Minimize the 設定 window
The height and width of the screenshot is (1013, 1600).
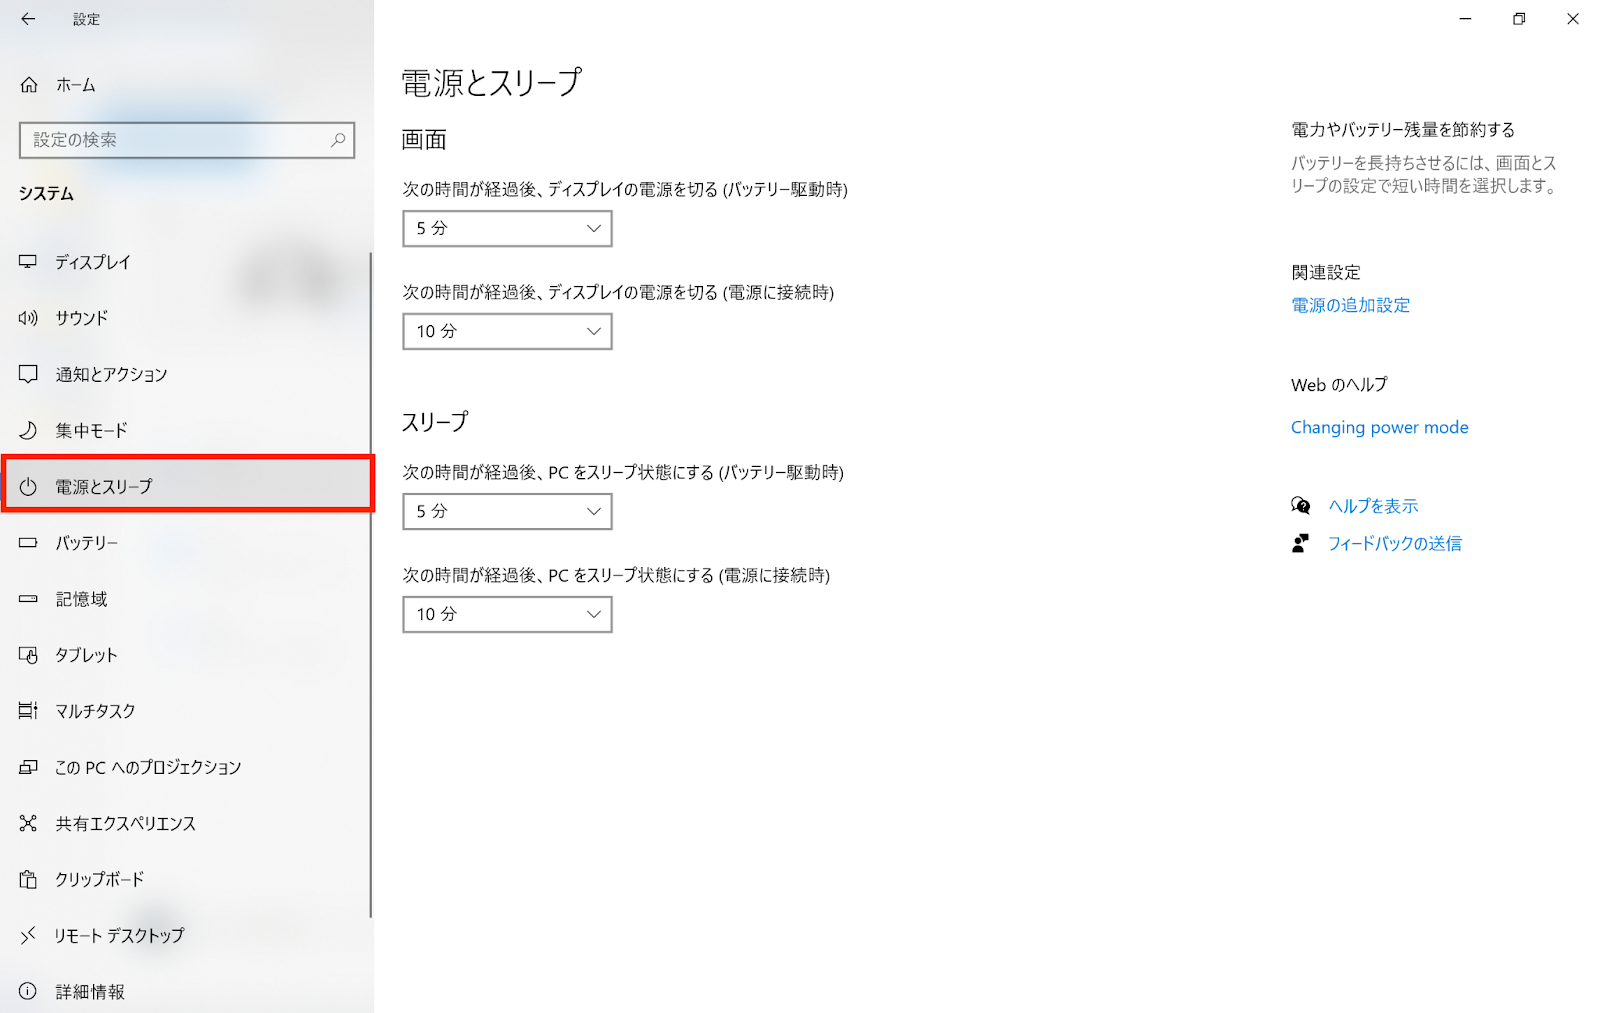[x=1465, y=18]
